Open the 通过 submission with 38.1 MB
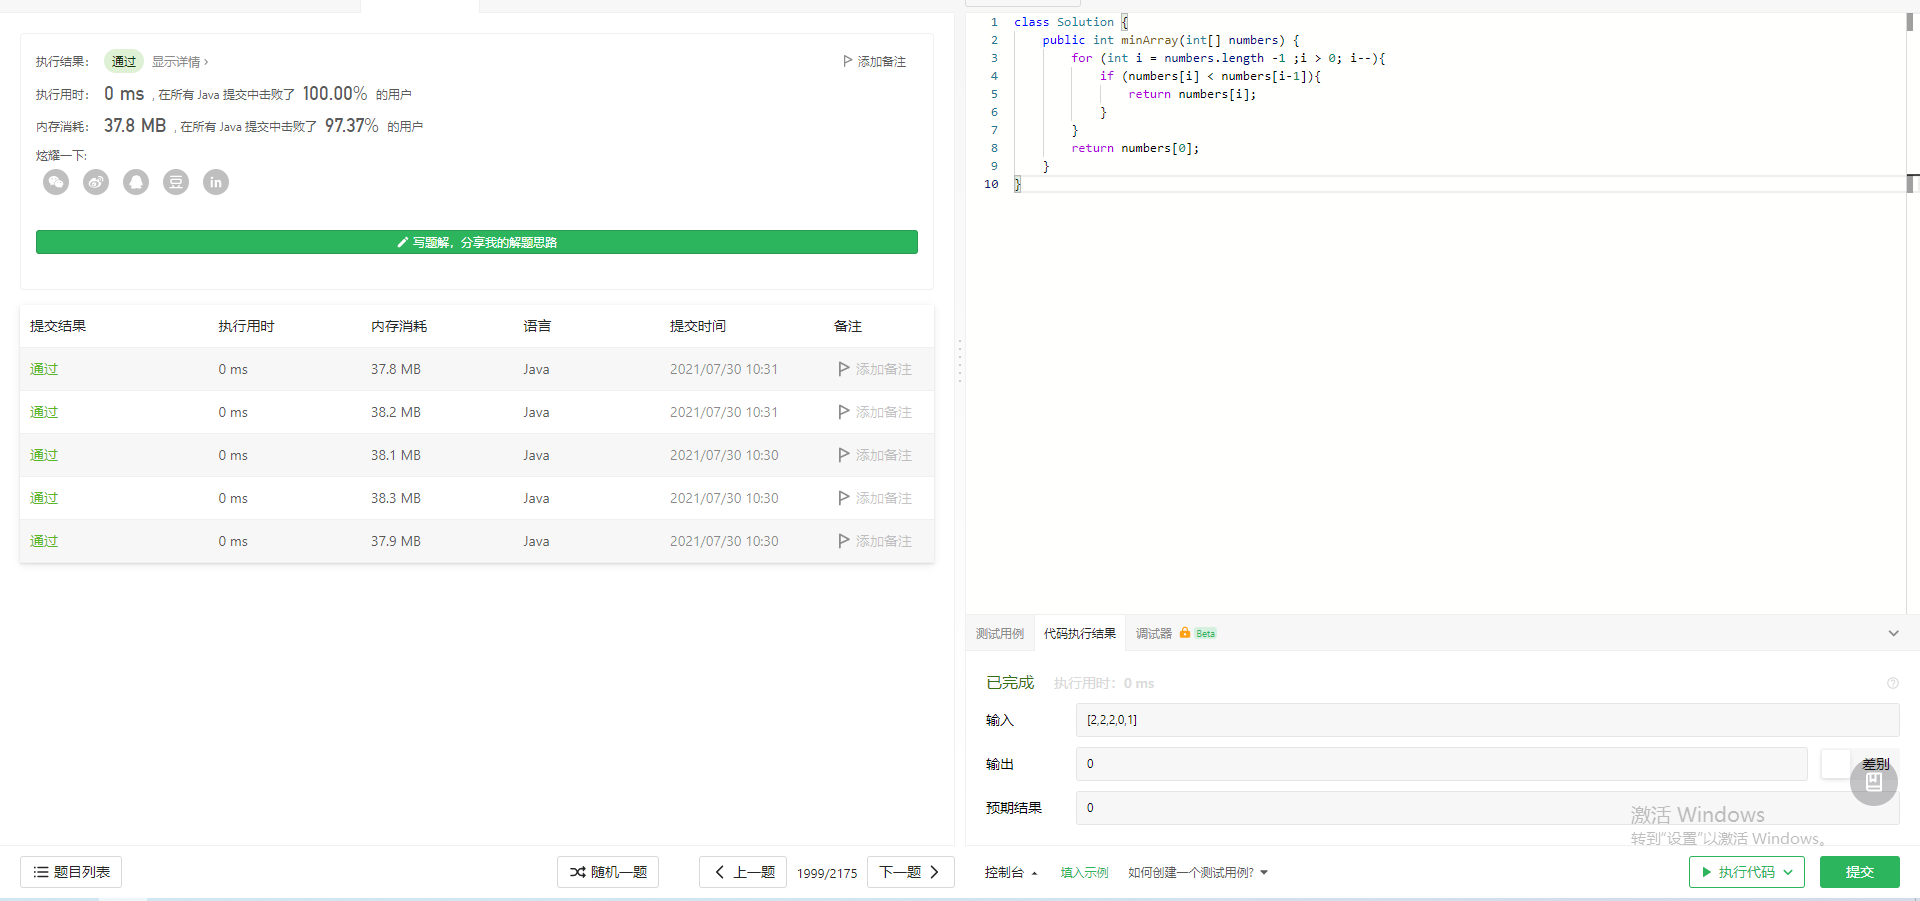1920x901 pixels. pos(44,455)
